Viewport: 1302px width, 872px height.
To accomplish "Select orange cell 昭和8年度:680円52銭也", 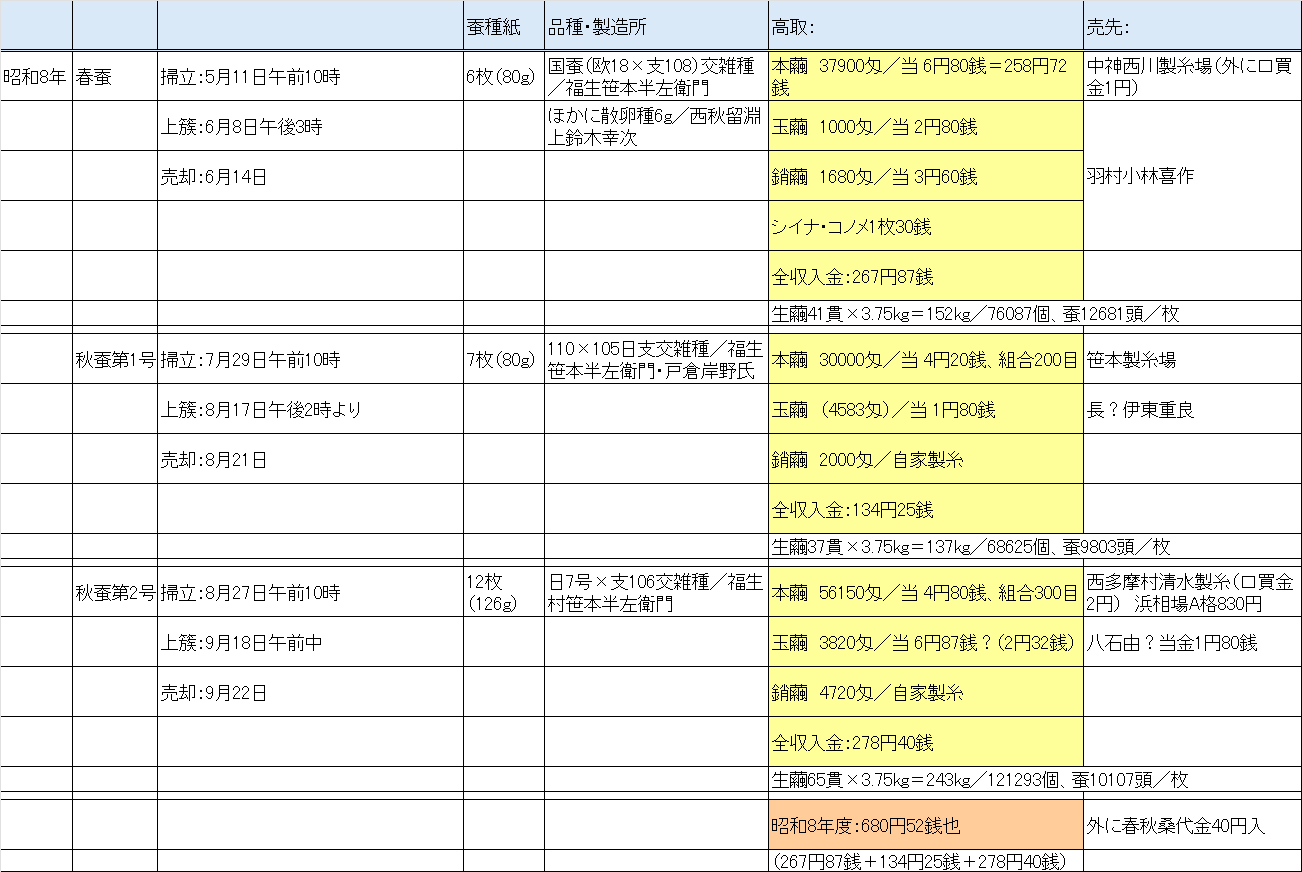I will [926, 825].
